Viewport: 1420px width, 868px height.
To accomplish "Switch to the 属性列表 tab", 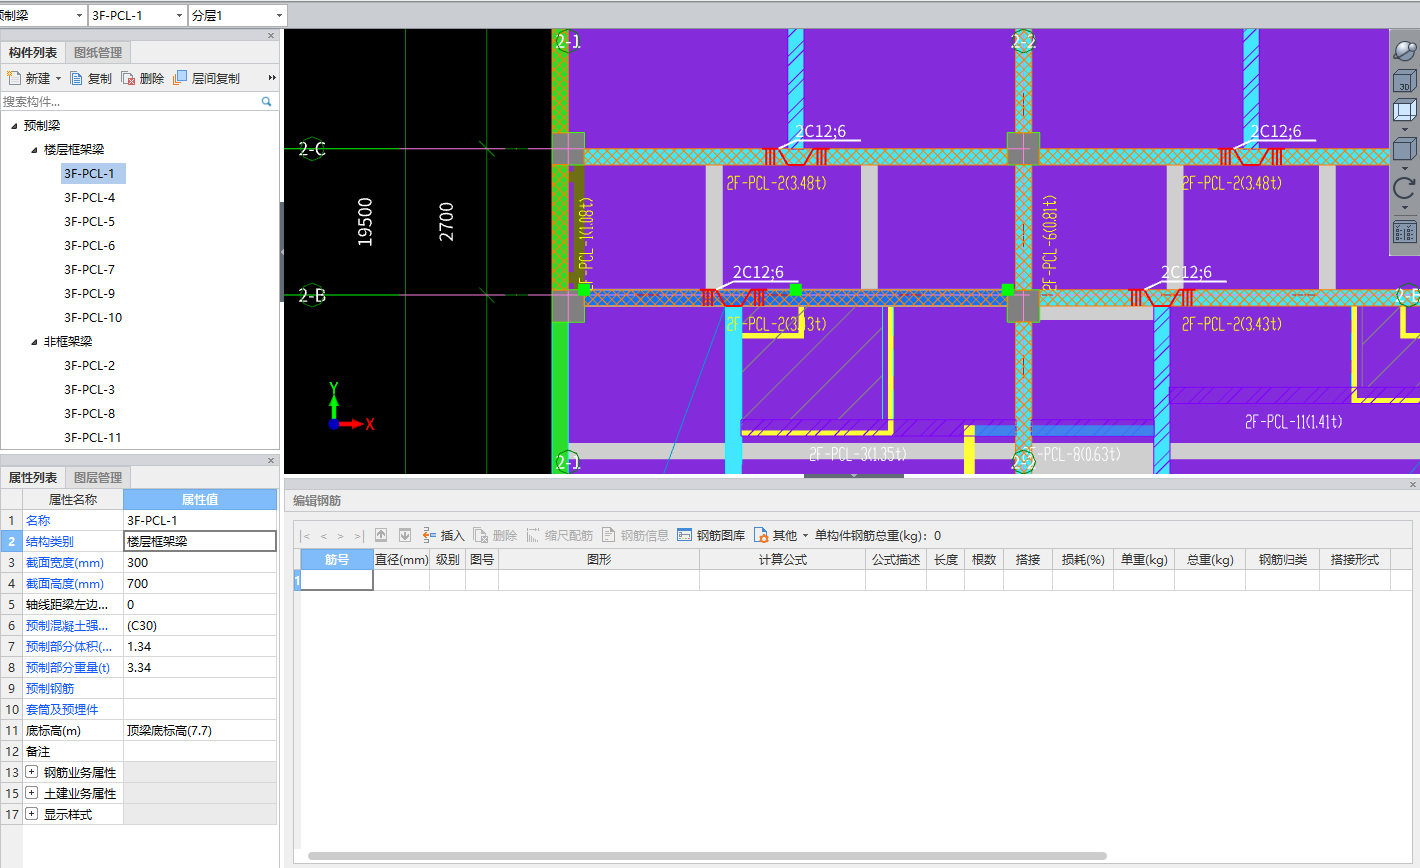I will pos(33,478).
